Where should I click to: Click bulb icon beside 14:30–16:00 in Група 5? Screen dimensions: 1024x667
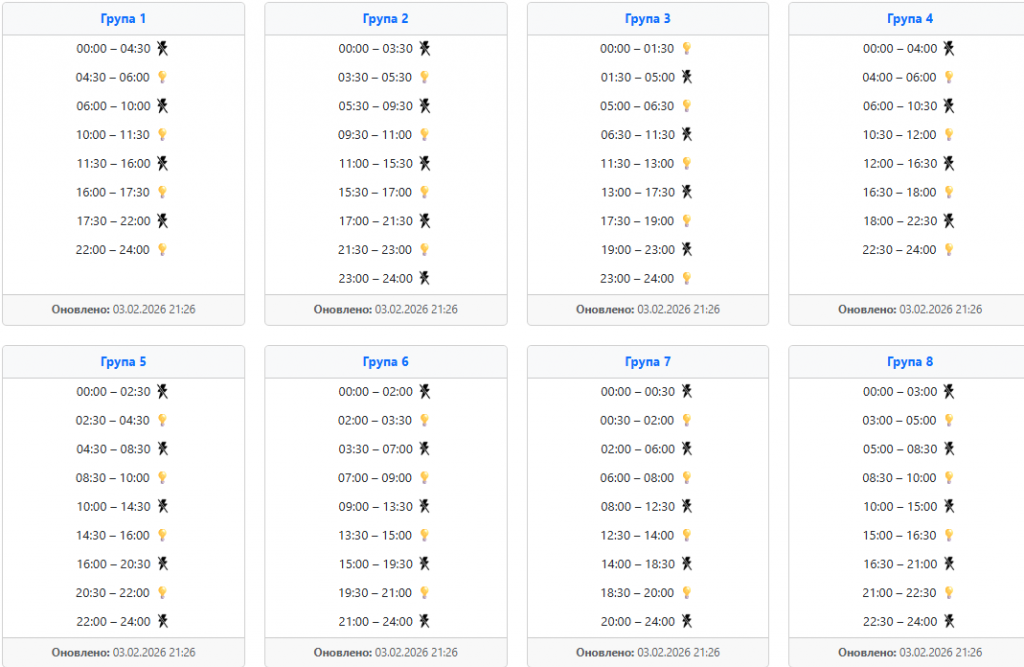pos(162,536)
